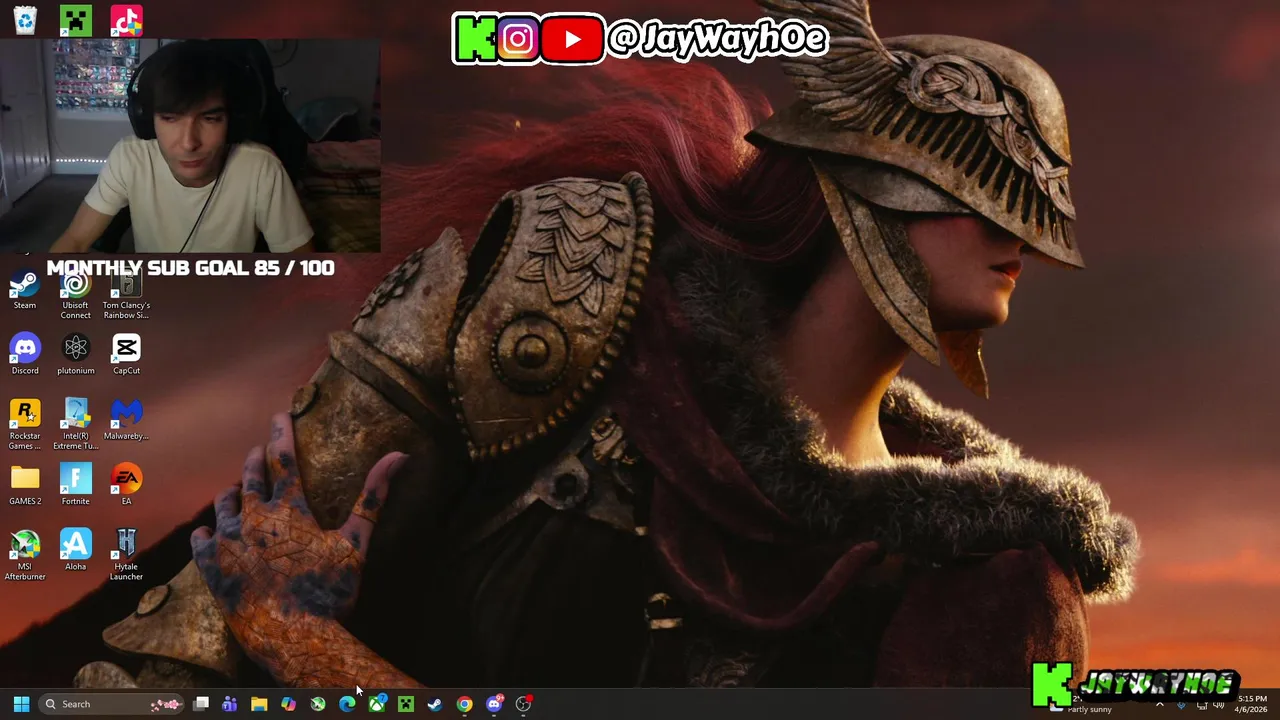Viewport: 1280px width, 720px height.
Task: Open the GAMES 2 folder
Action: click(25, 485)
